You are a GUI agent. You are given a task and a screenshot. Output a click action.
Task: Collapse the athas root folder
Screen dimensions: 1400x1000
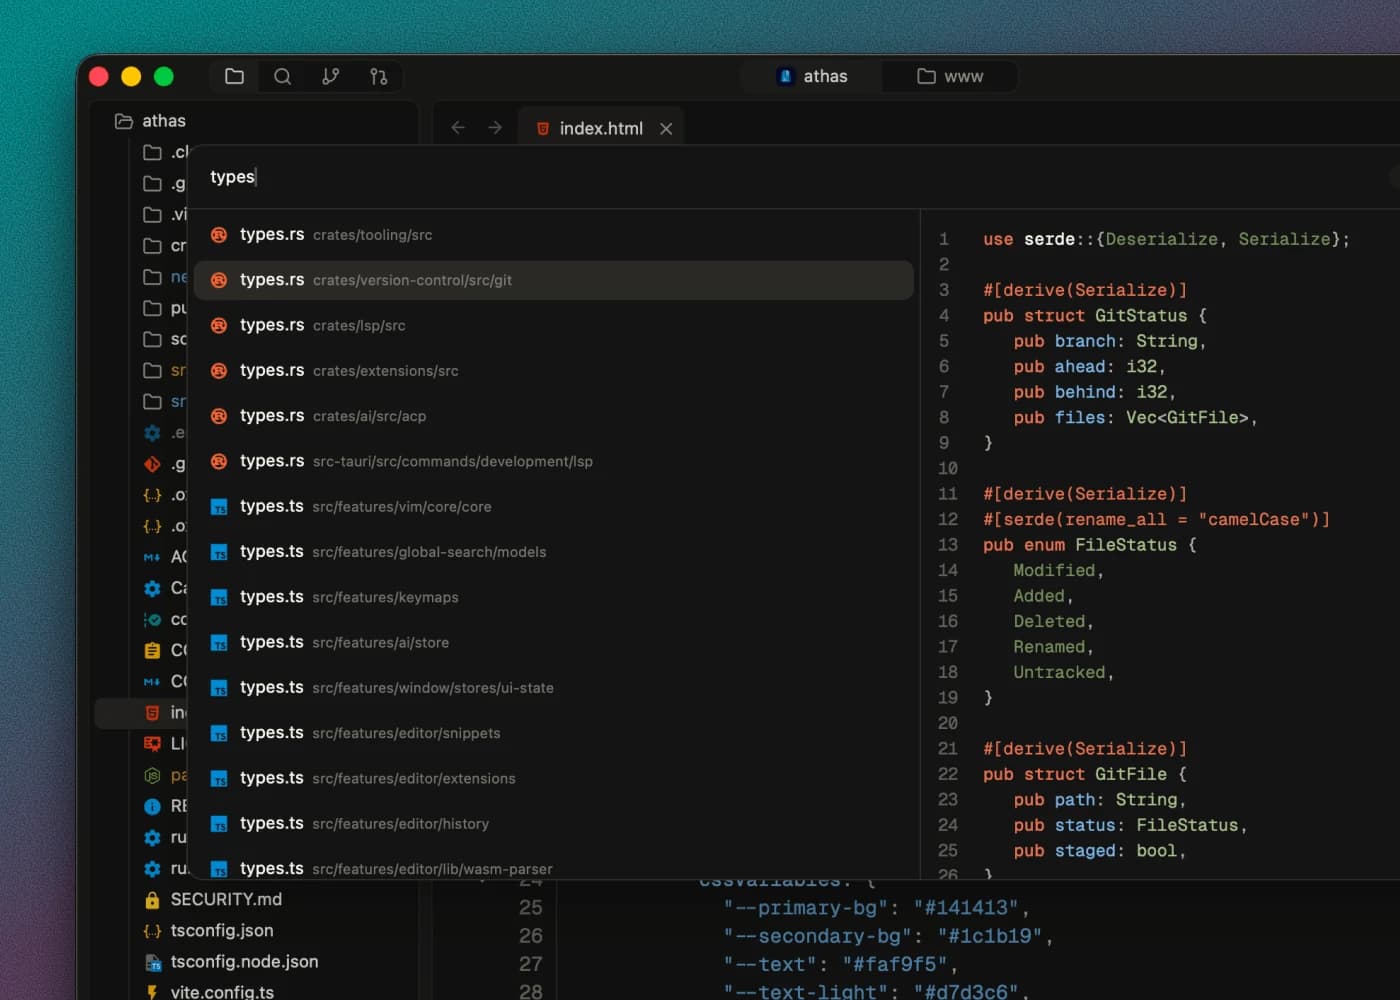pos(151,121)
